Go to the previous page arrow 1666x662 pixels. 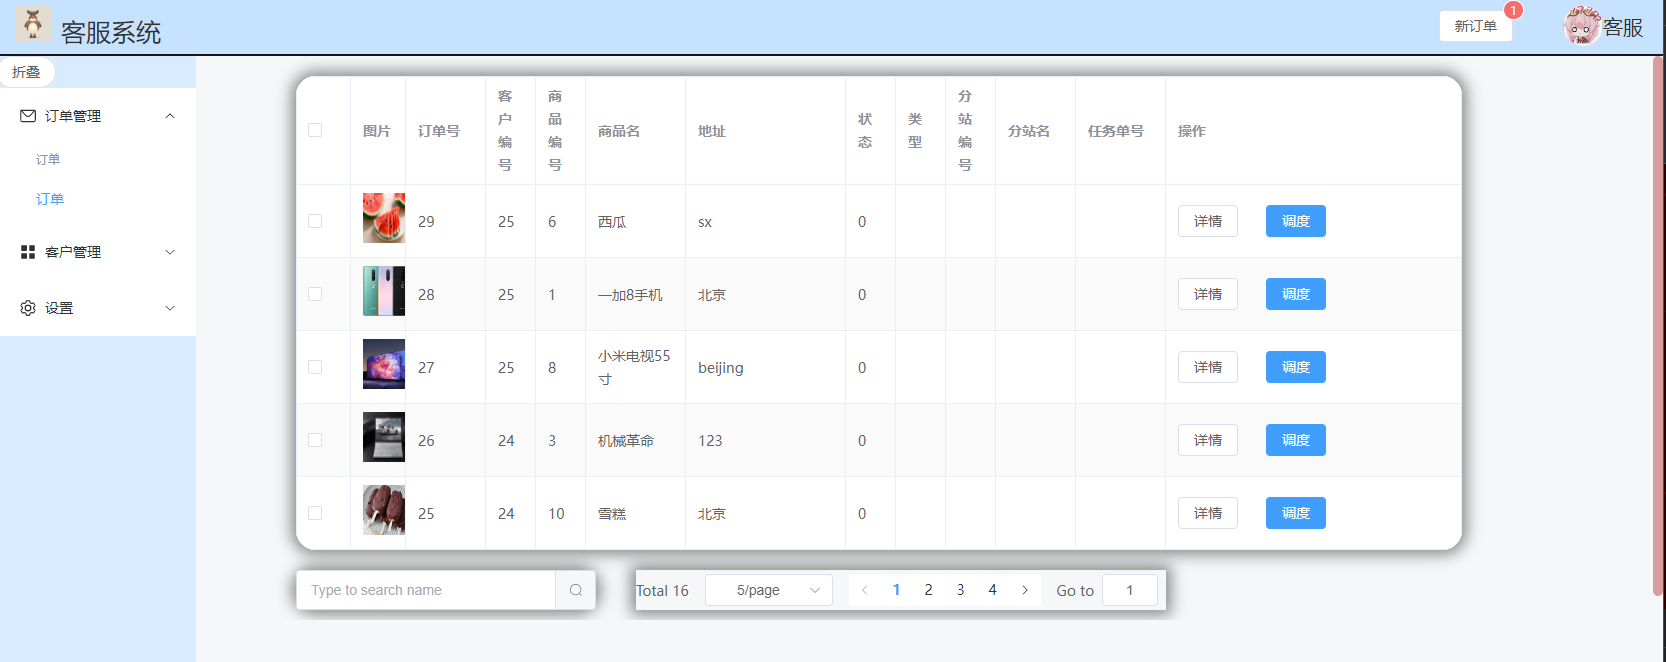(x=865, y=590)
